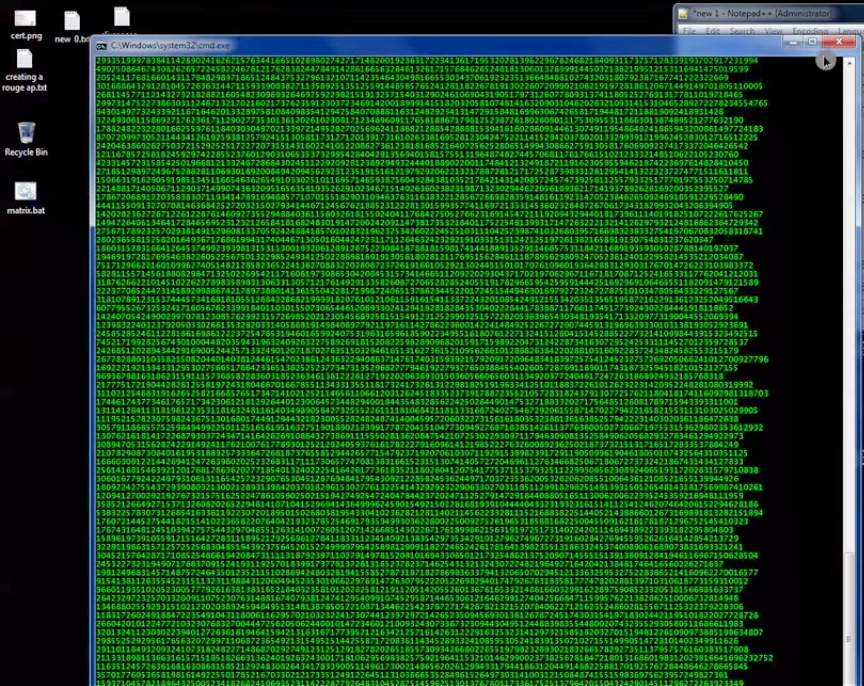Open the Search menu in Notepad++
Image resolution: width=864 pixels, height=686 pixels.
coord(742,31)
